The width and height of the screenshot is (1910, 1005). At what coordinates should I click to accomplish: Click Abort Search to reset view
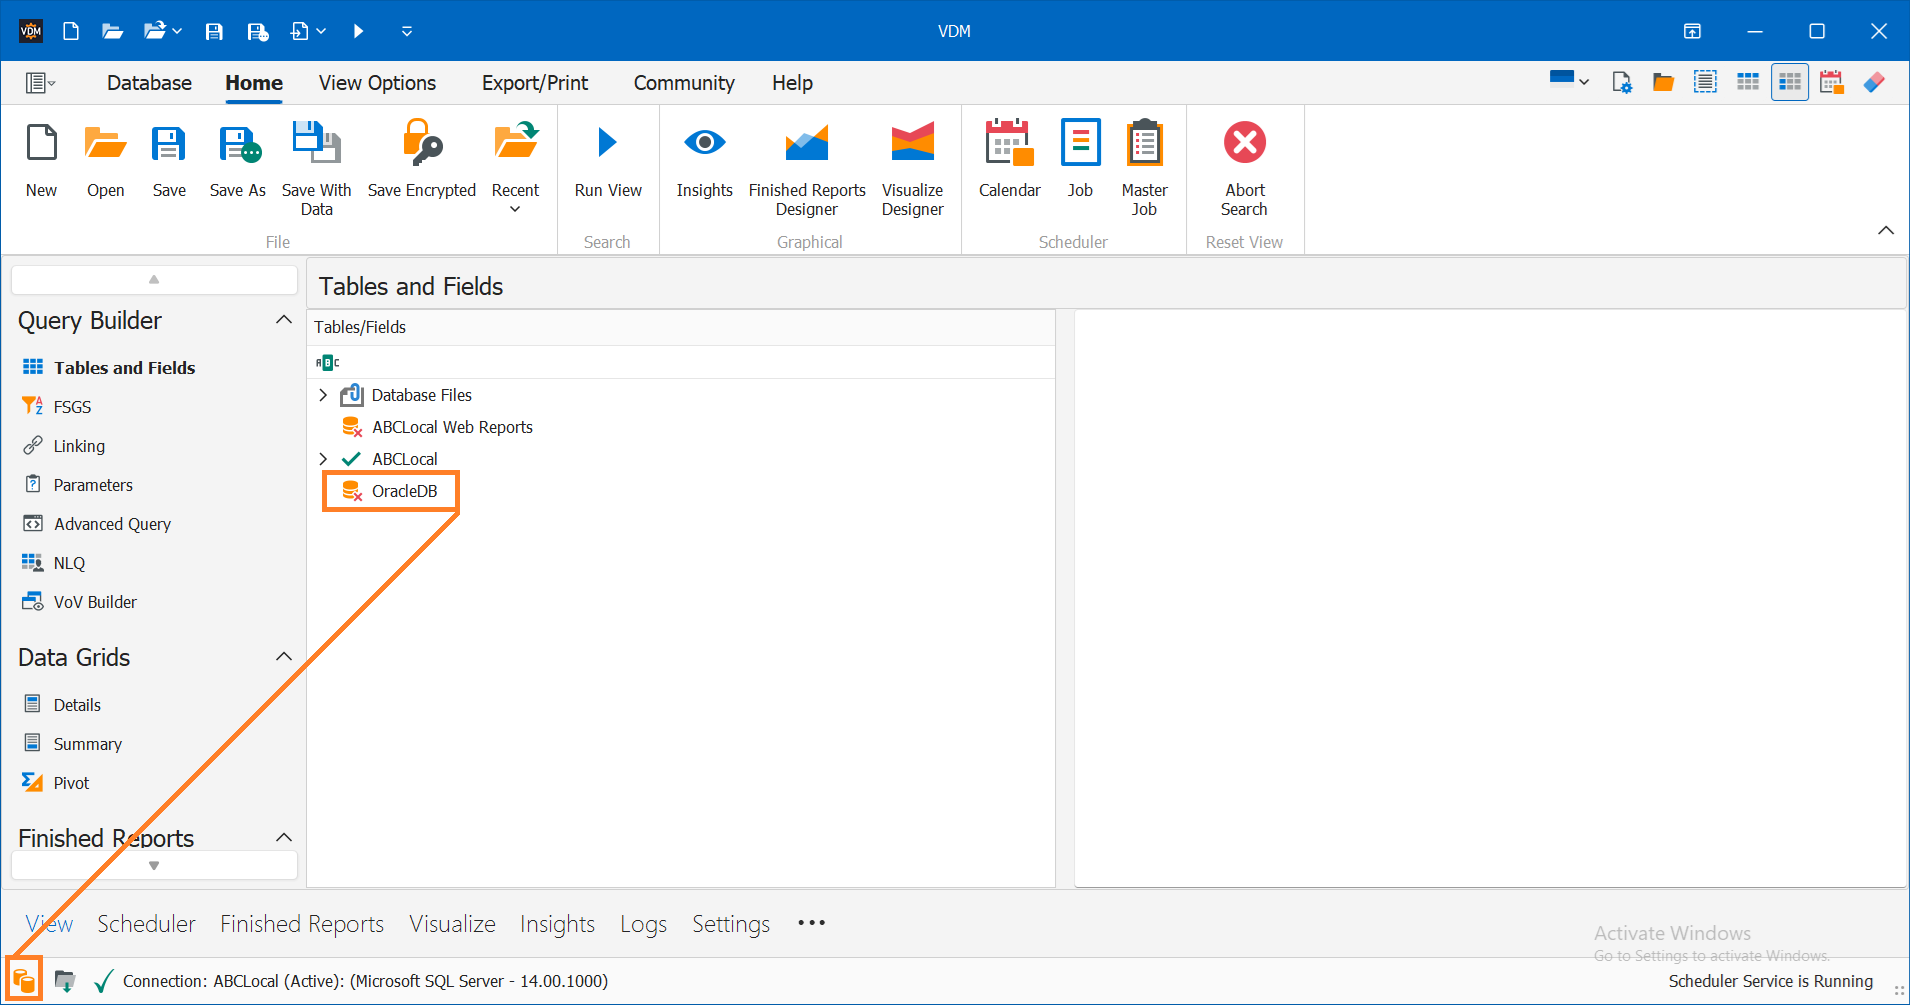[x=1245, y=168]
